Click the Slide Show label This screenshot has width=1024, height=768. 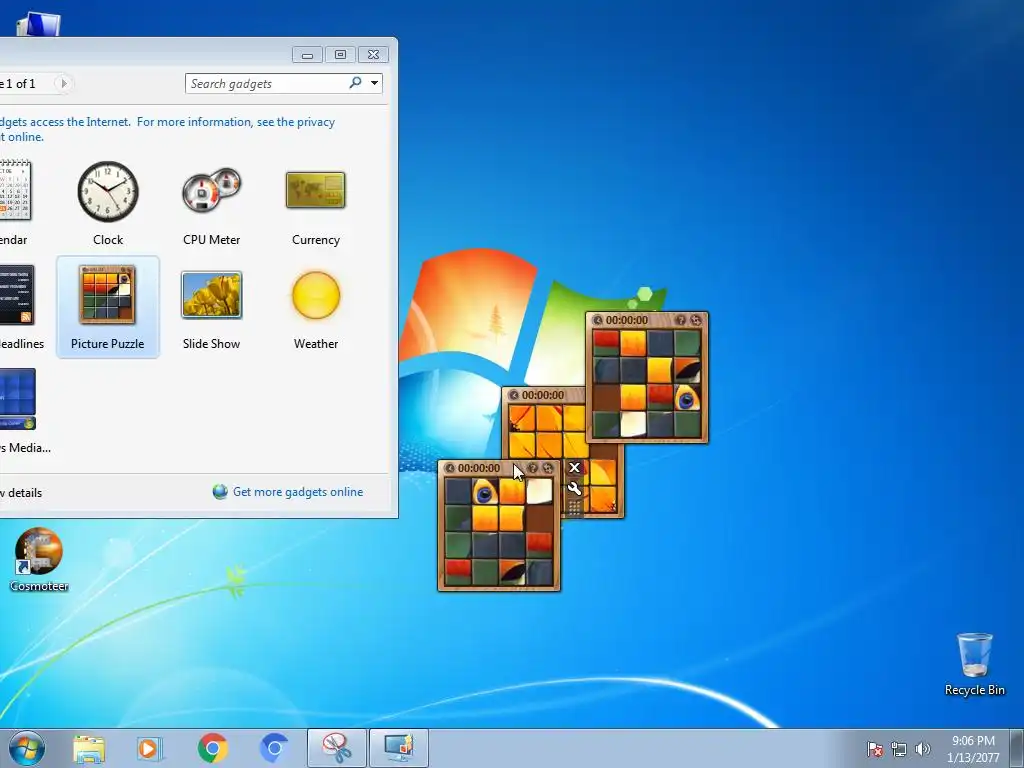(212, 344)
